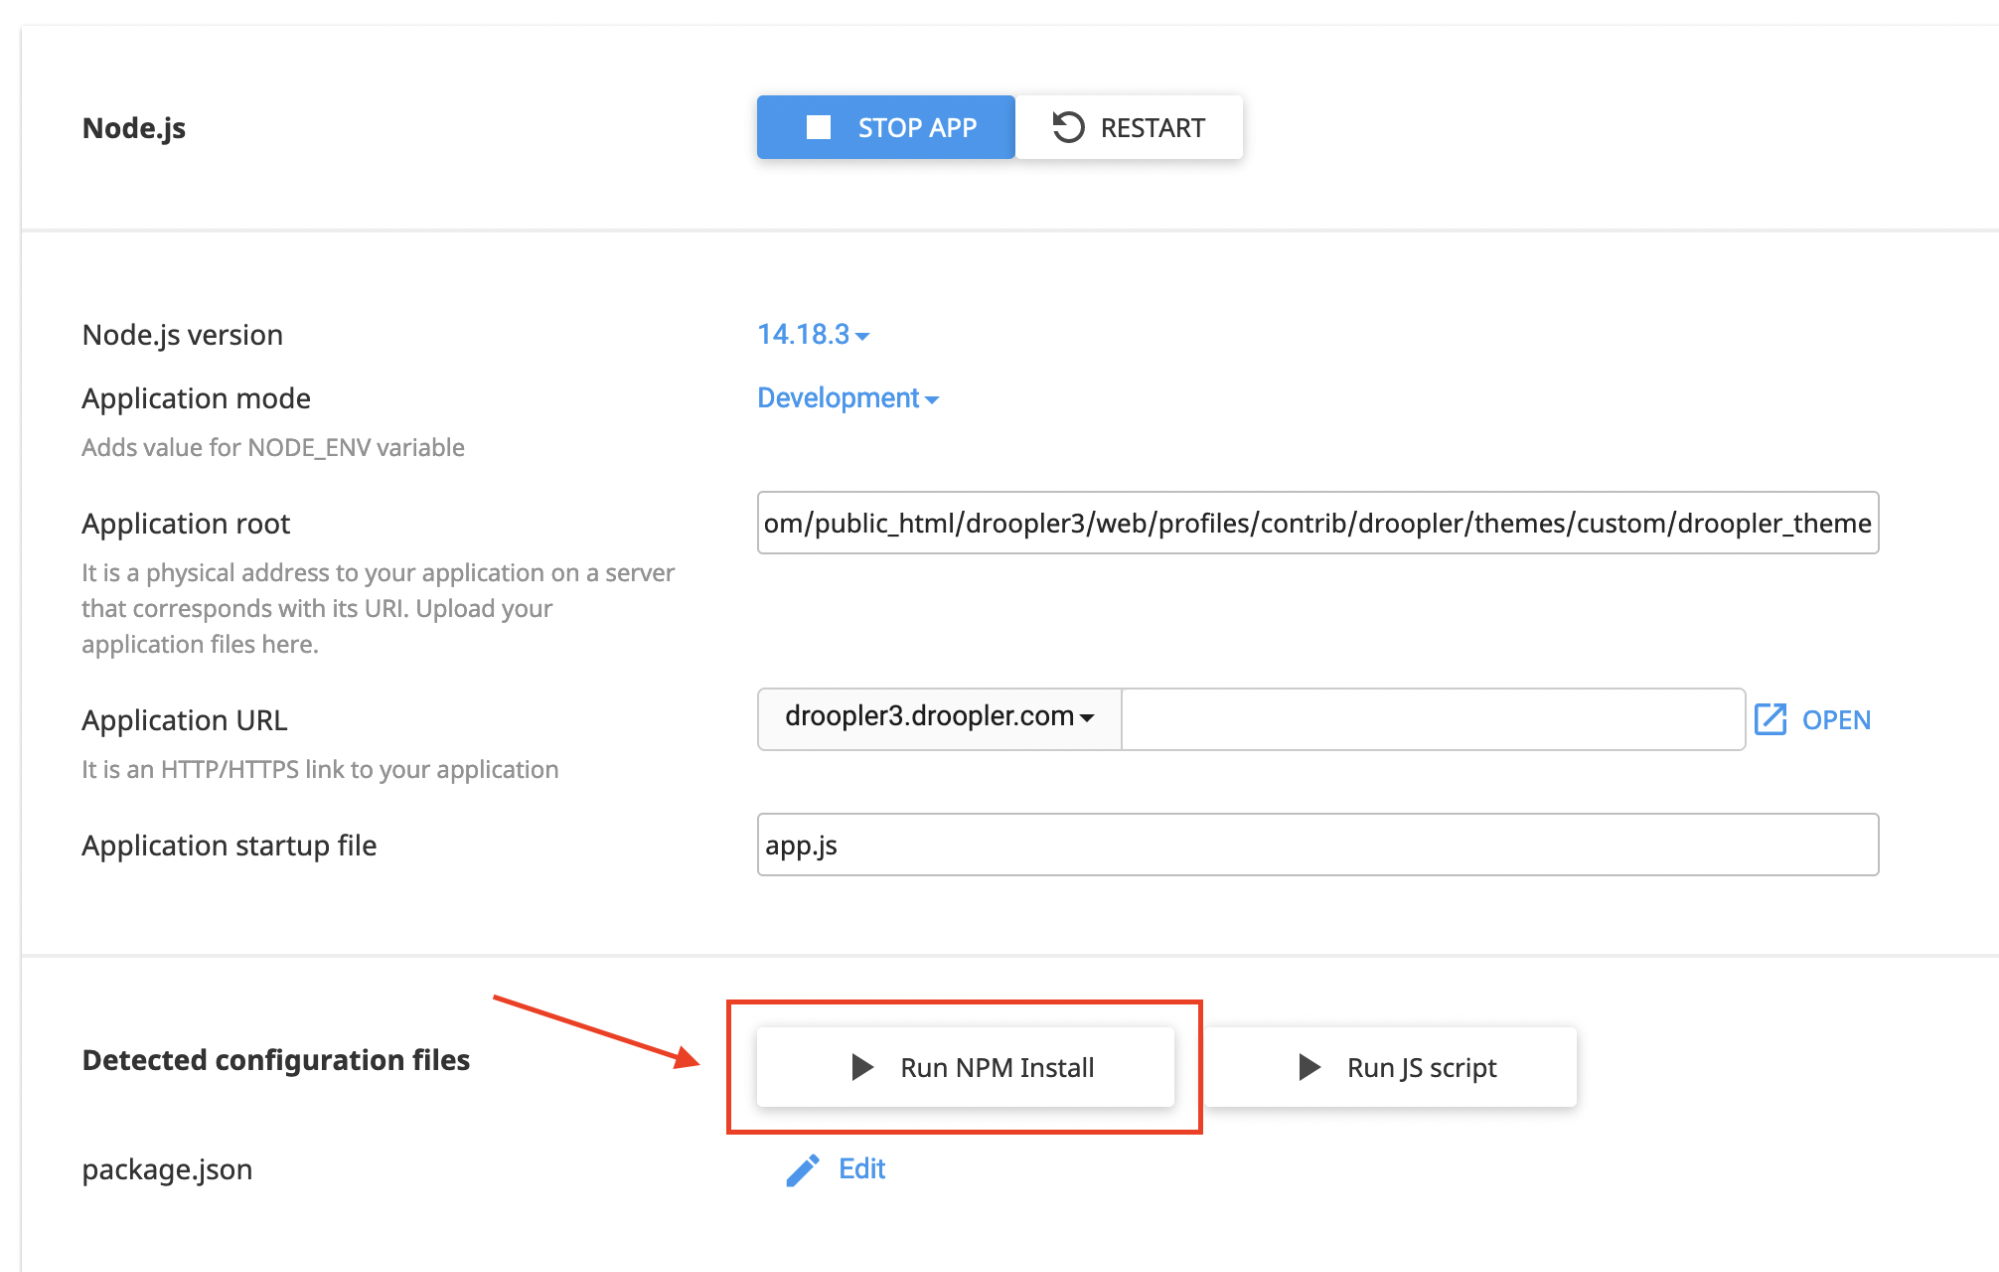
Task: Select 'It is an HTTP/HTTPS link' hint
Action: point(320,769)
